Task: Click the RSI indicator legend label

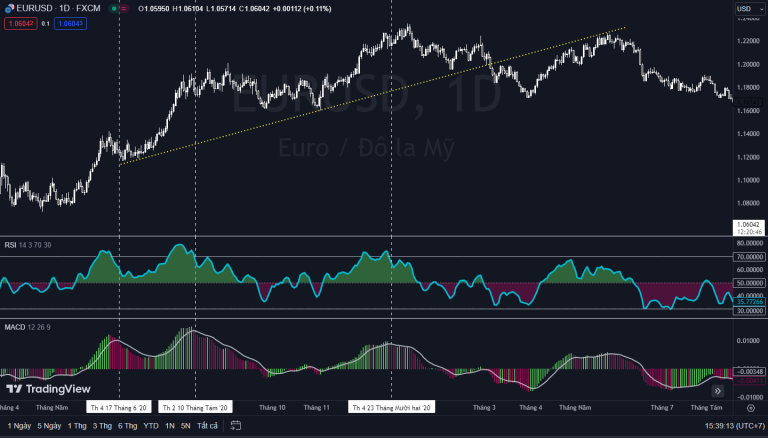Action: 13,244
